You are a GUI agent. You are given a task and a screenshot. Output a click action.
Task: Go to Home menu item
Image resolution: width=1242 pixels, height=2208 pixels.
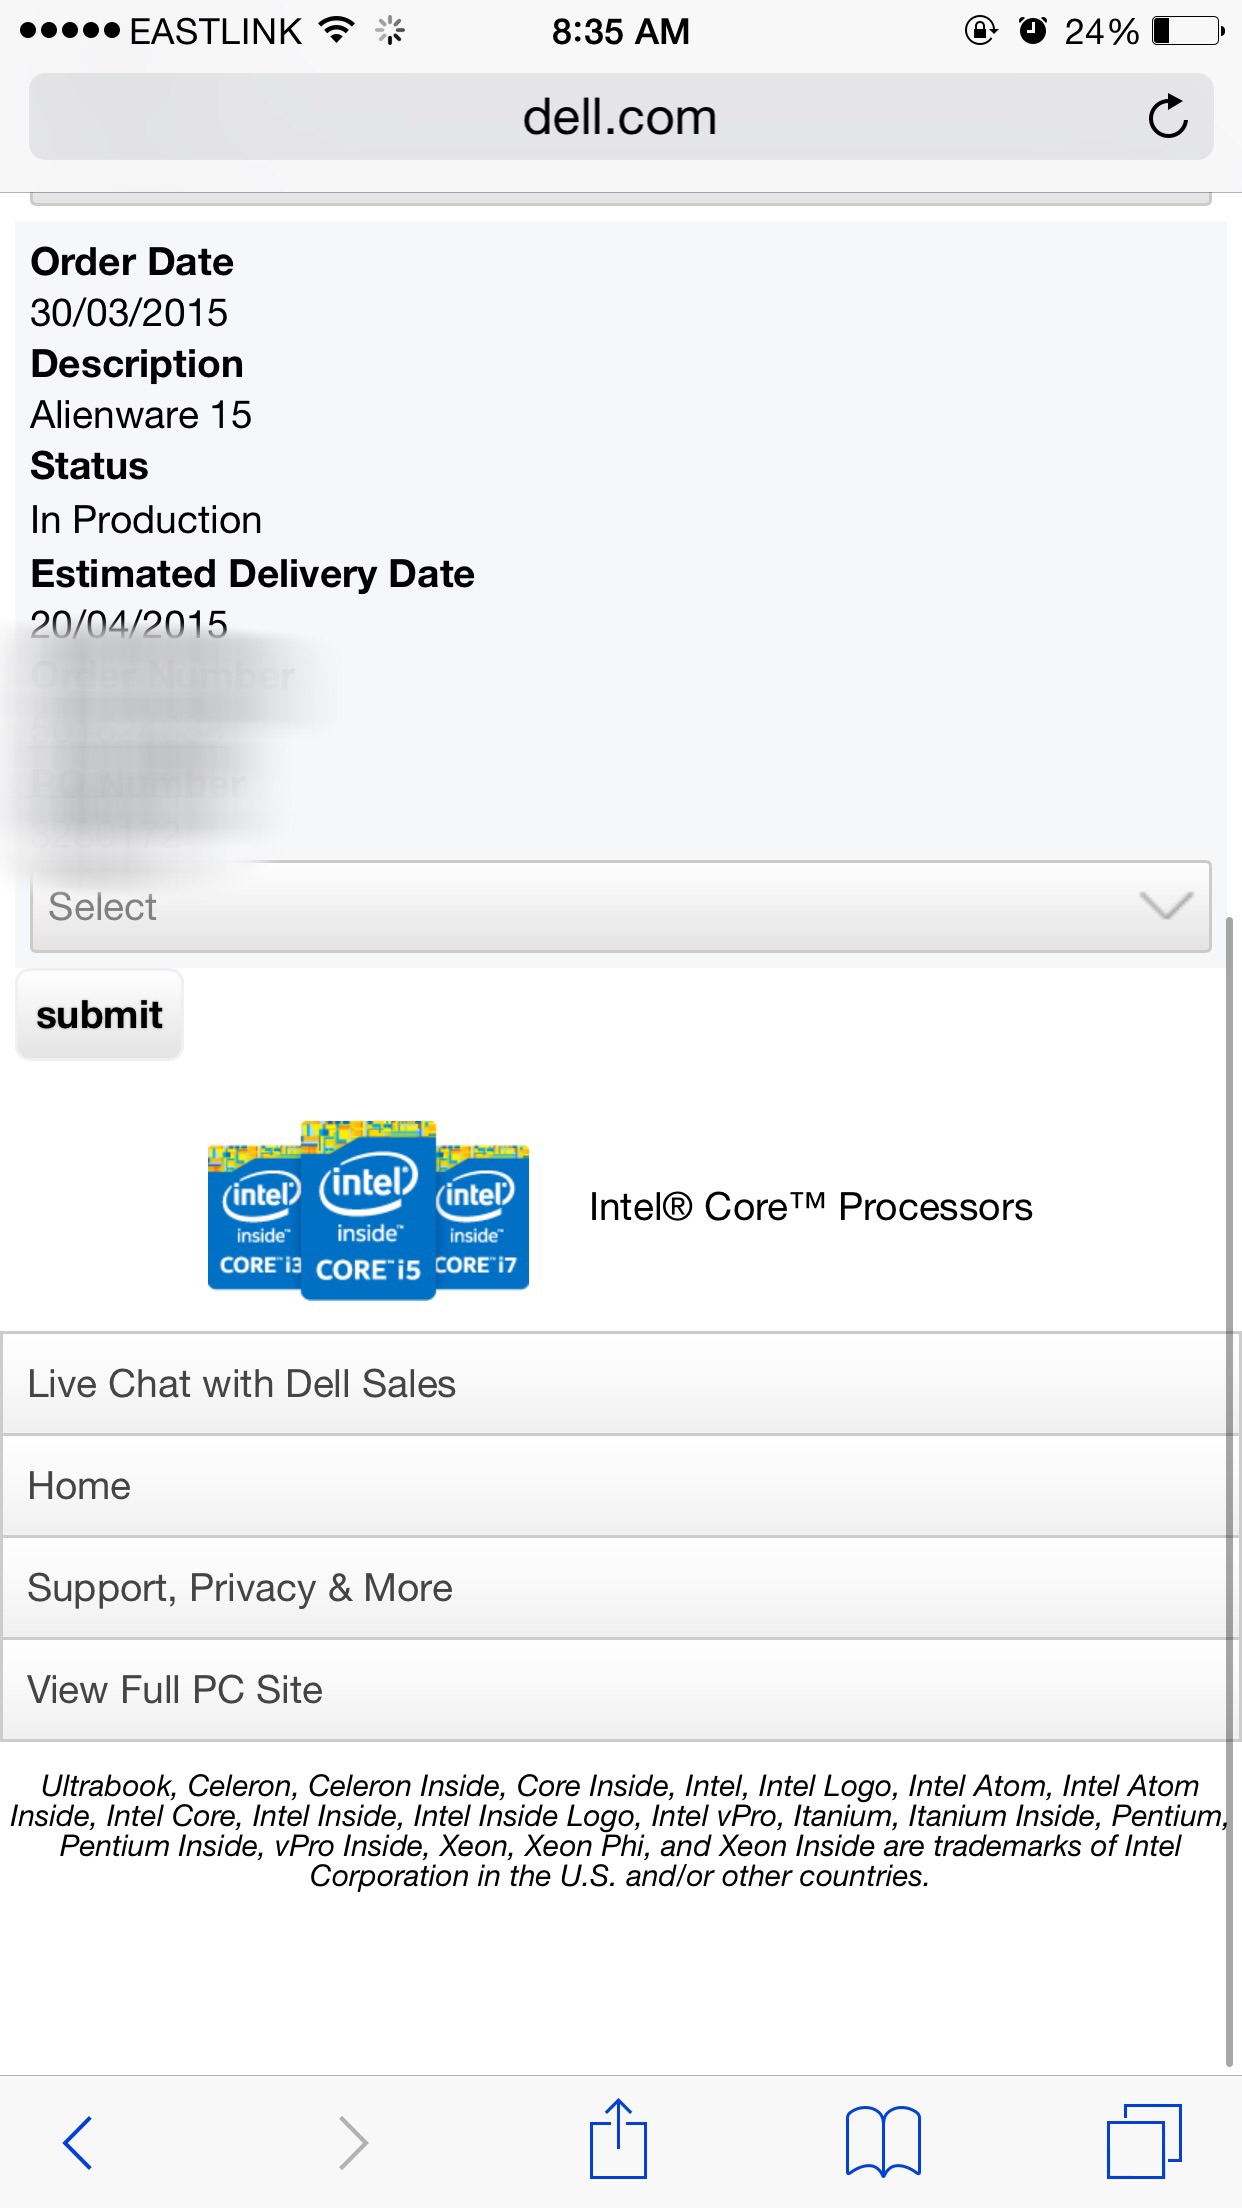[621, 1486]
